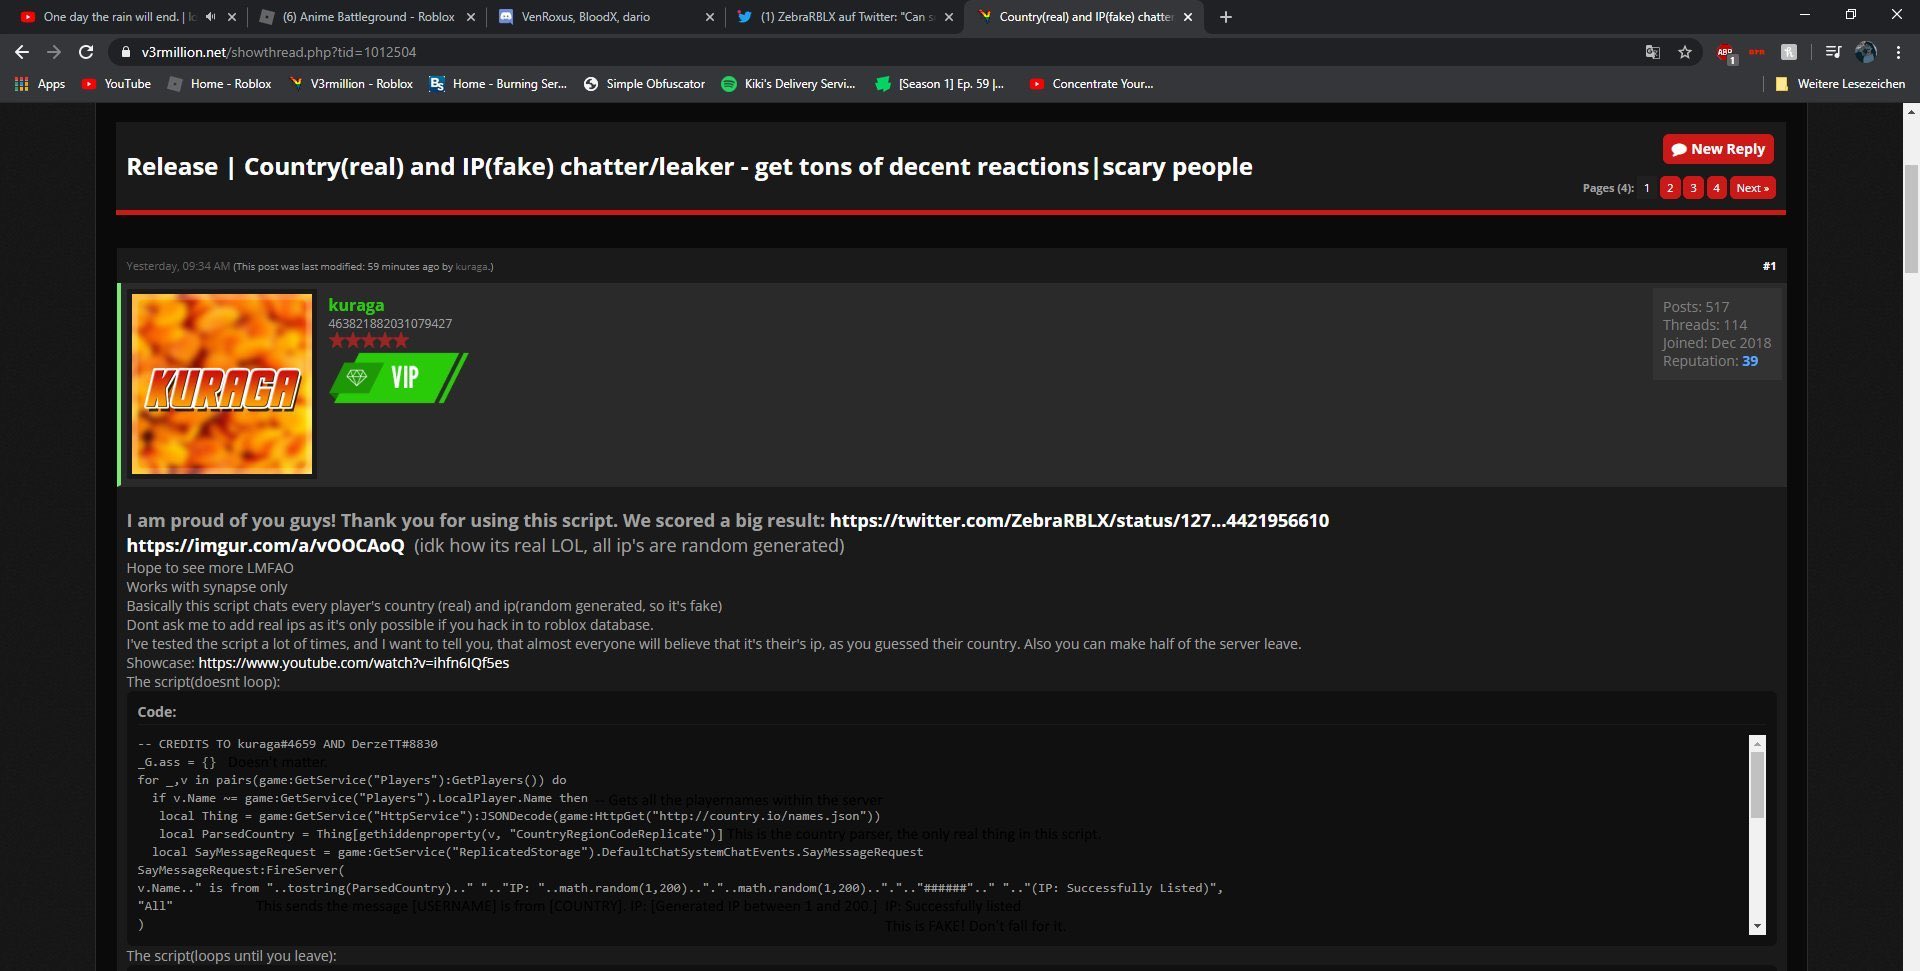Click the New Reply button

1718,149
